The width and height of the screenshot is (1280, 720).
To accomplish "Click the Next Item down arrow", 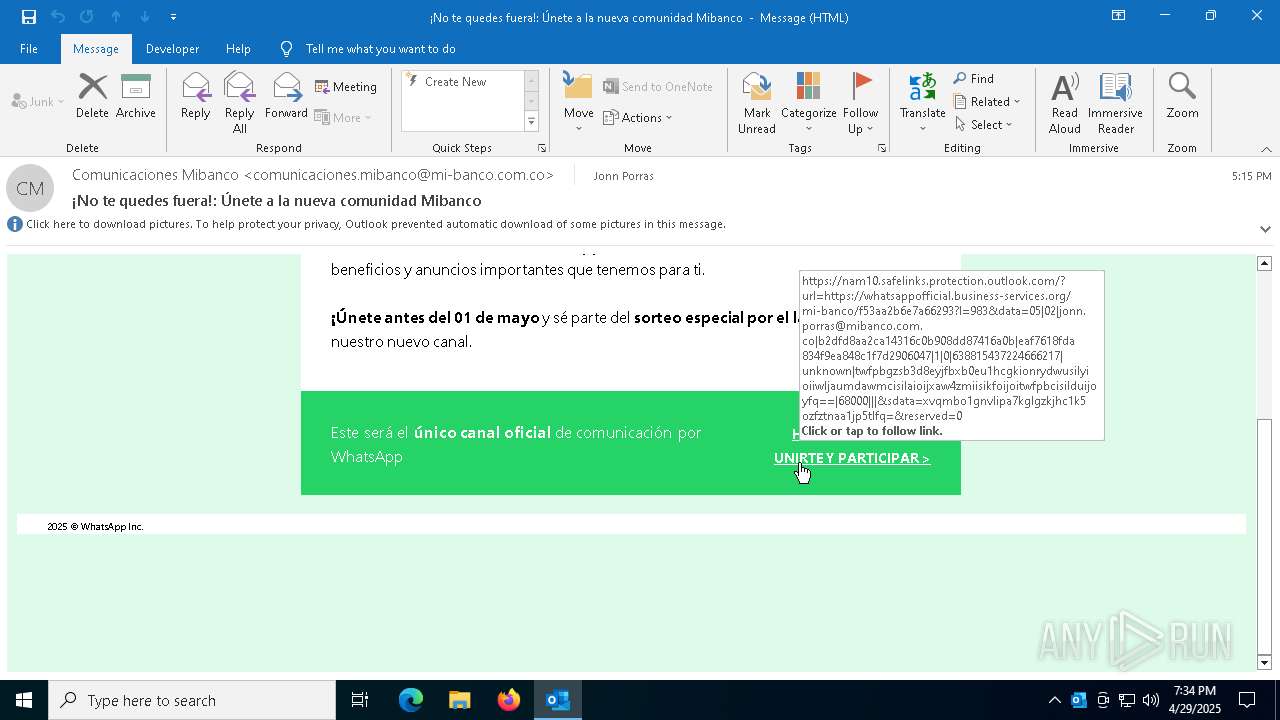I will 145,17.
